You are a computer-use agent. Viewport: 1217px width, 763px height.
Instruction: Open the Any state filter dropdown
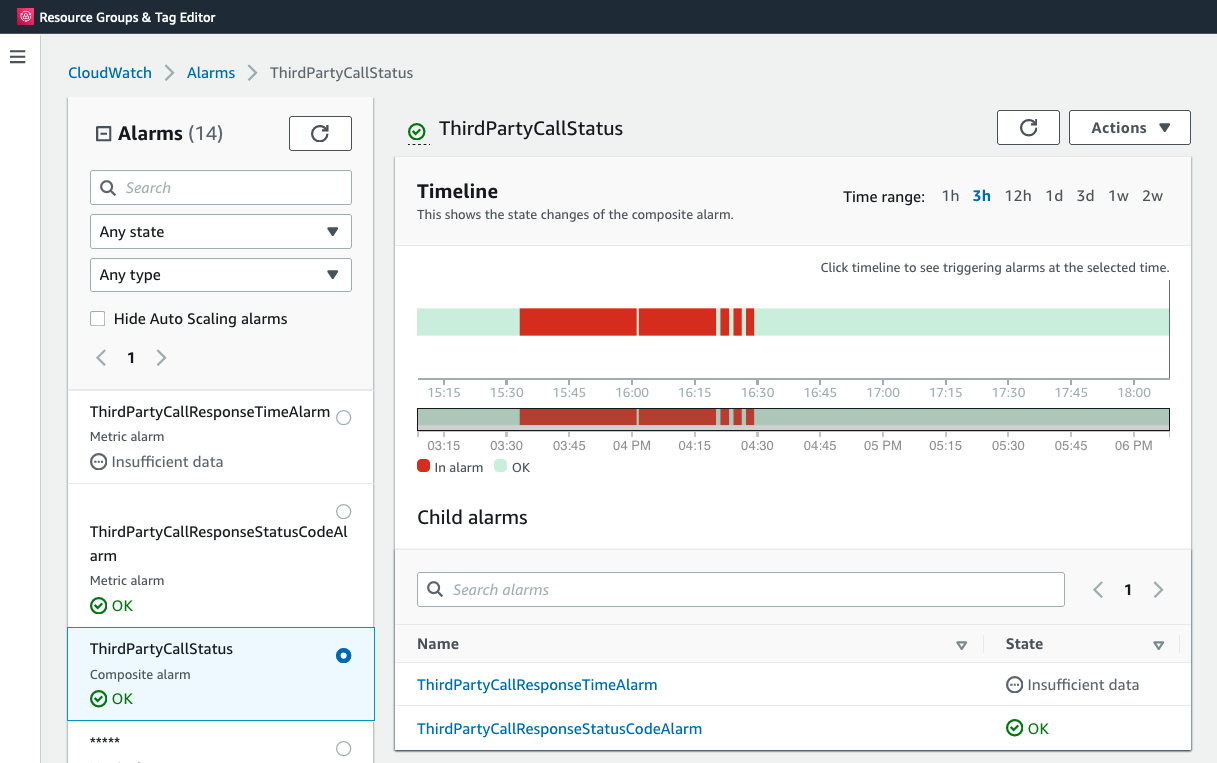tap(221, 232)
